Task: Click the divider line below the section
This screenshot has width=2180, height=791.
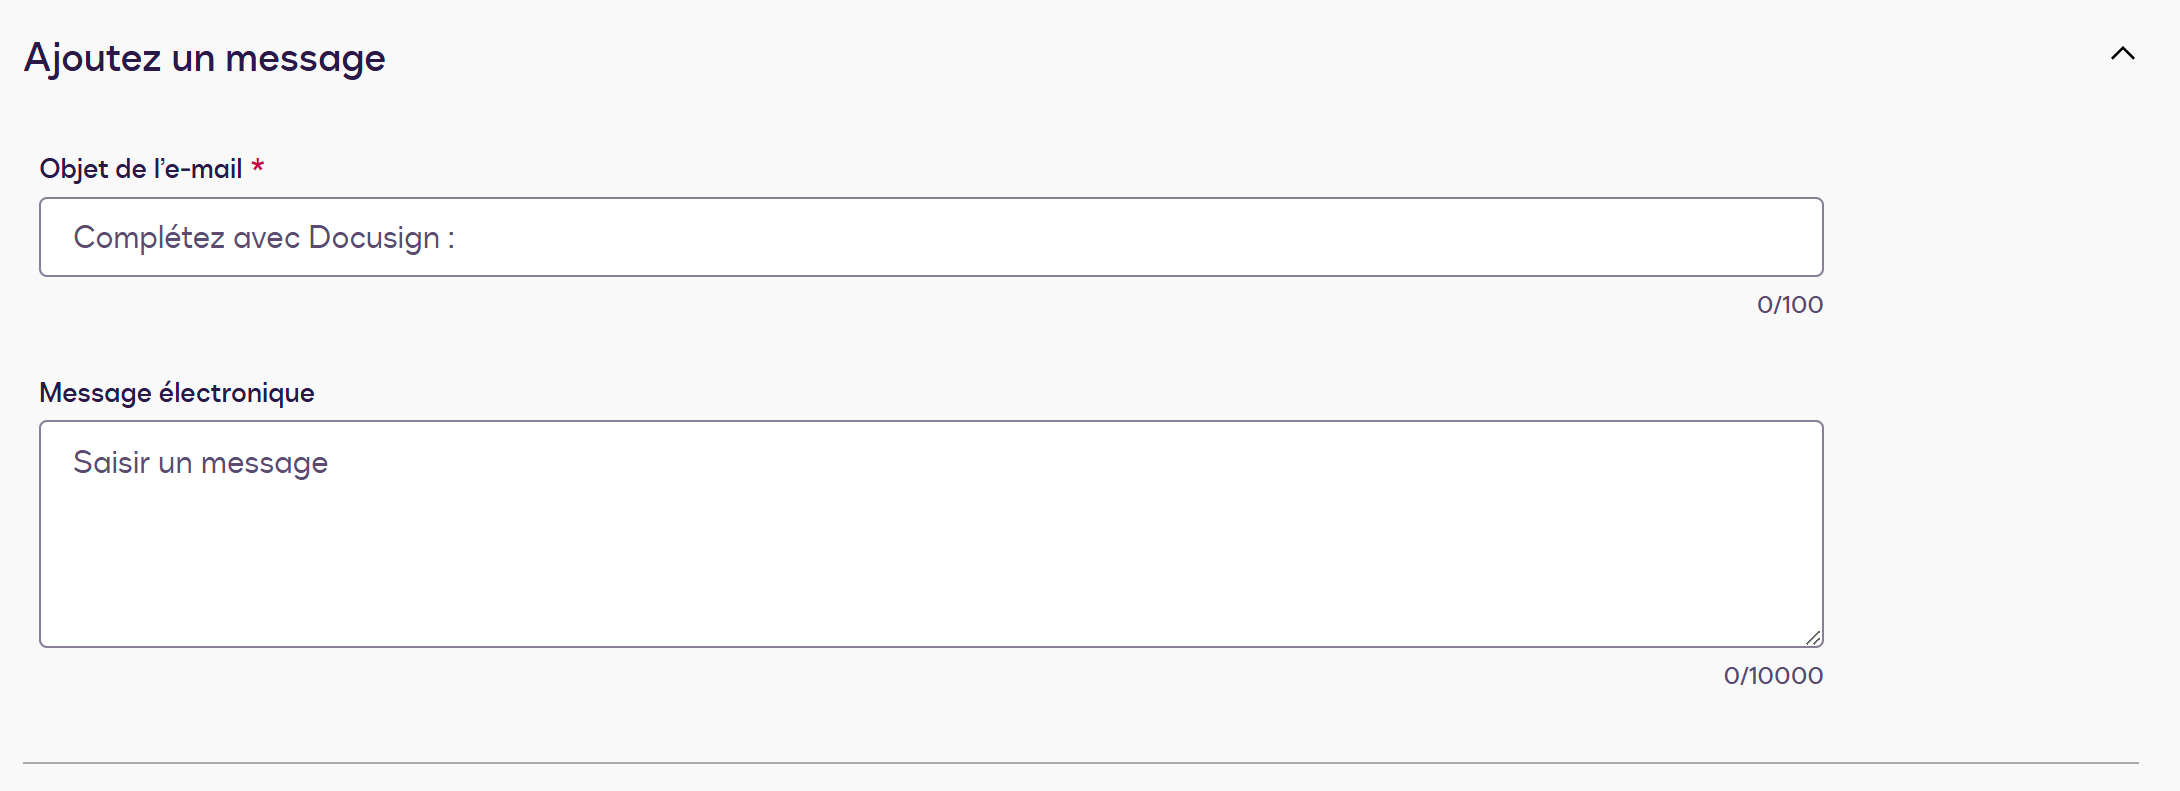Action: tap(1080, 763)
